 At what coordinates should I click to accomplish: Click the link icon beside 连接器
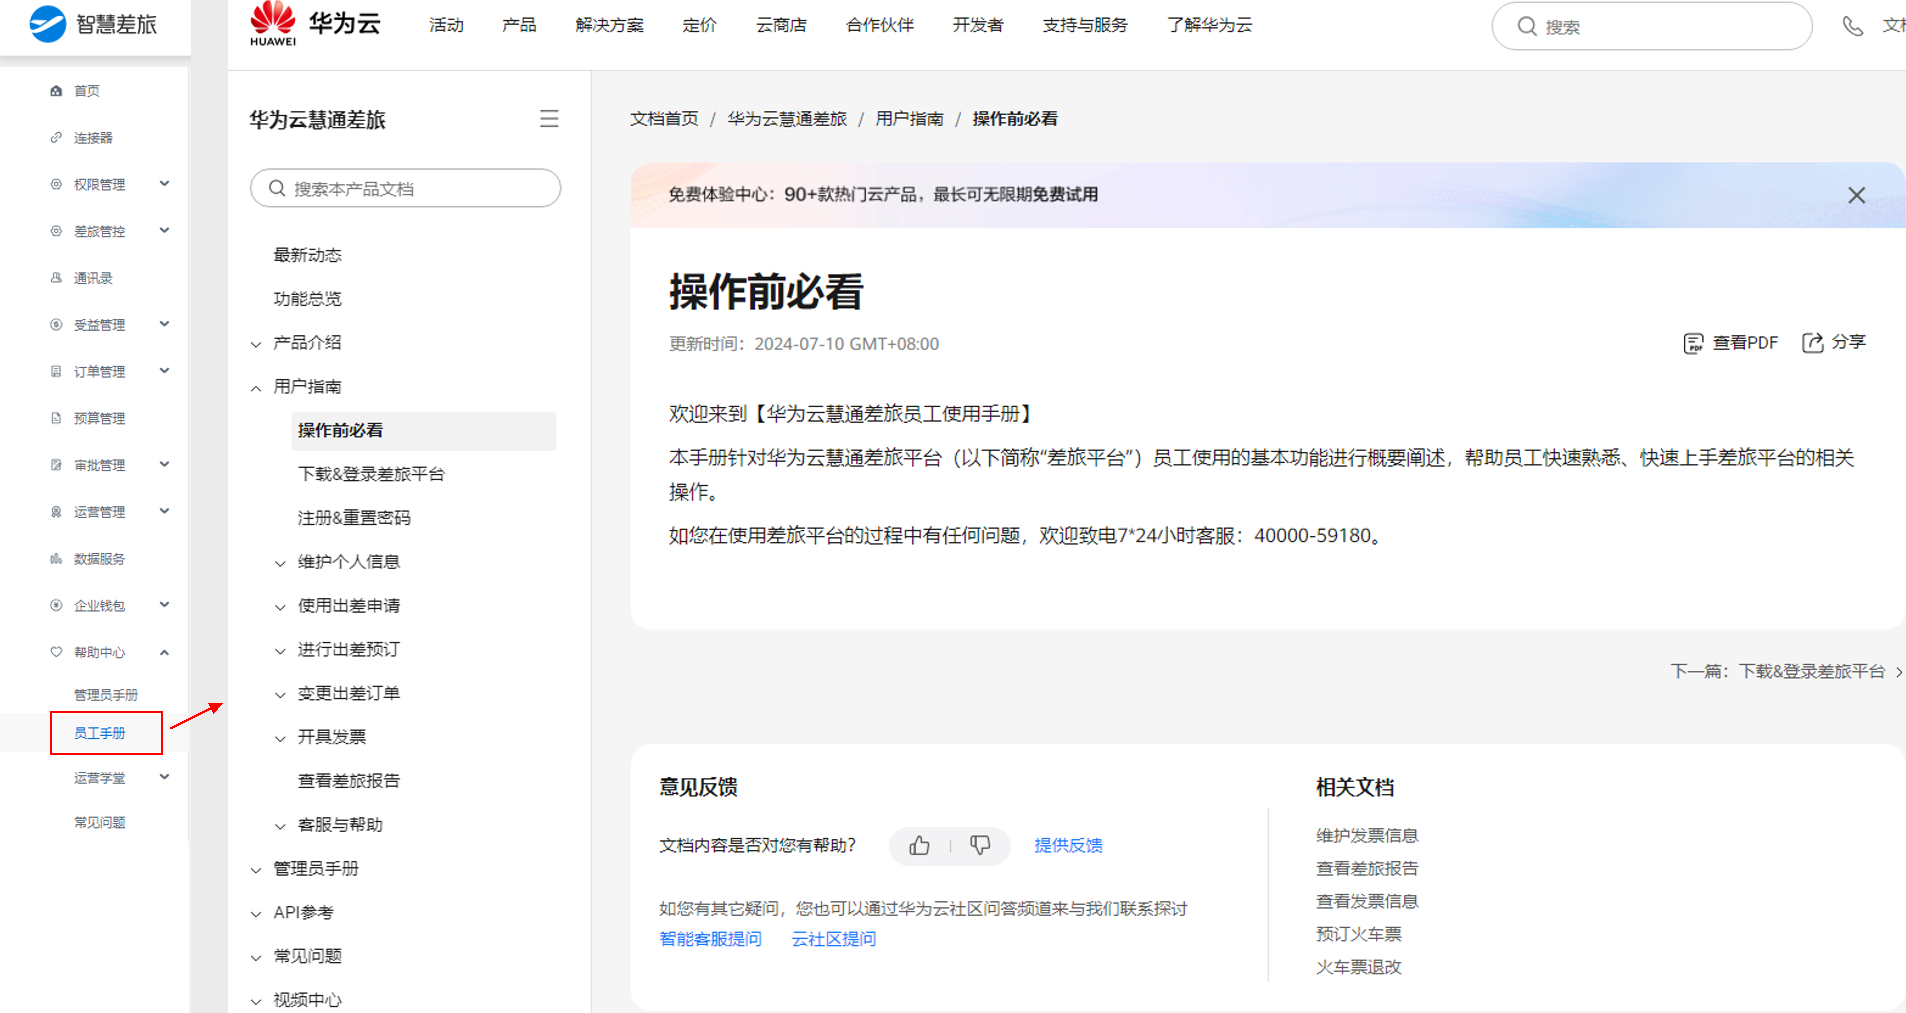56,138
